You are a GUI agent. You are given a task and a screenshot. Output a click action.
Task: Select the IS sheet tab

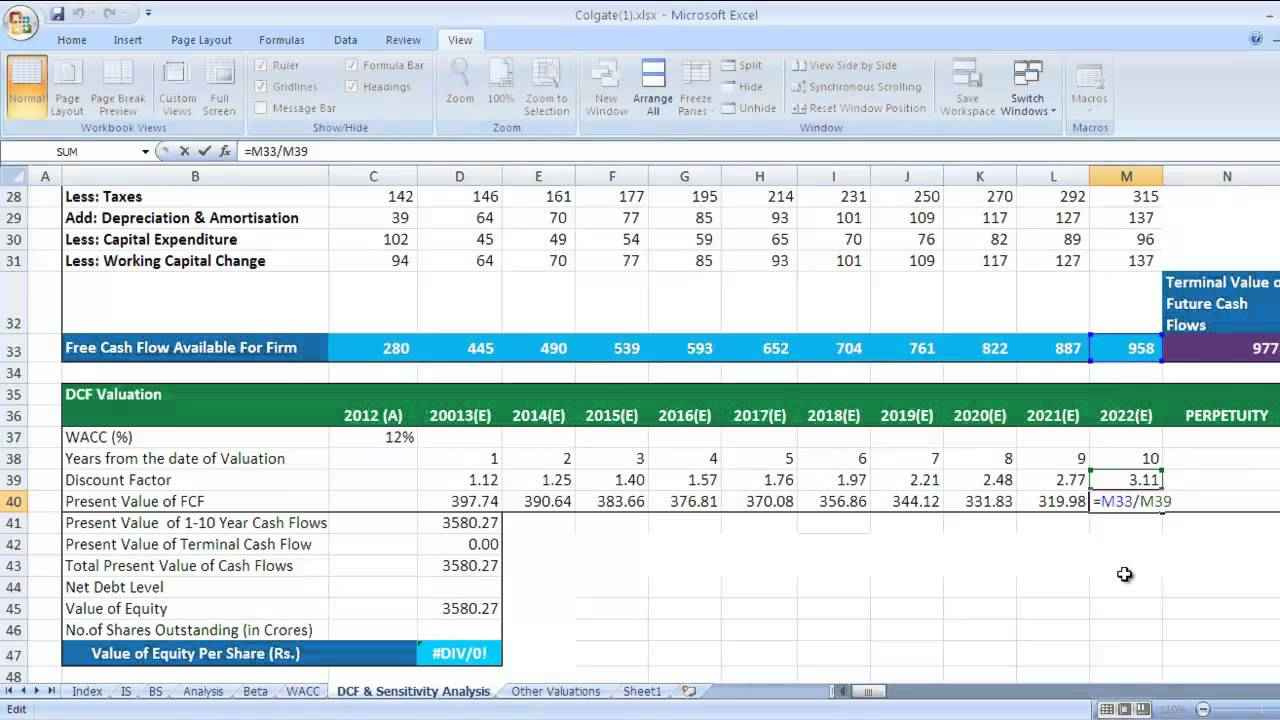[x=125, y=691]
